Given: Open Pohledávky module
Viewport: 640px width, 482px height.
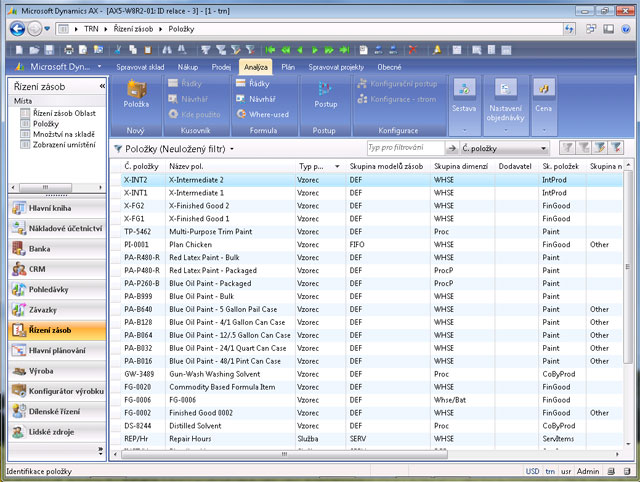Looking at the screenshot, I should tap(57, 290).
